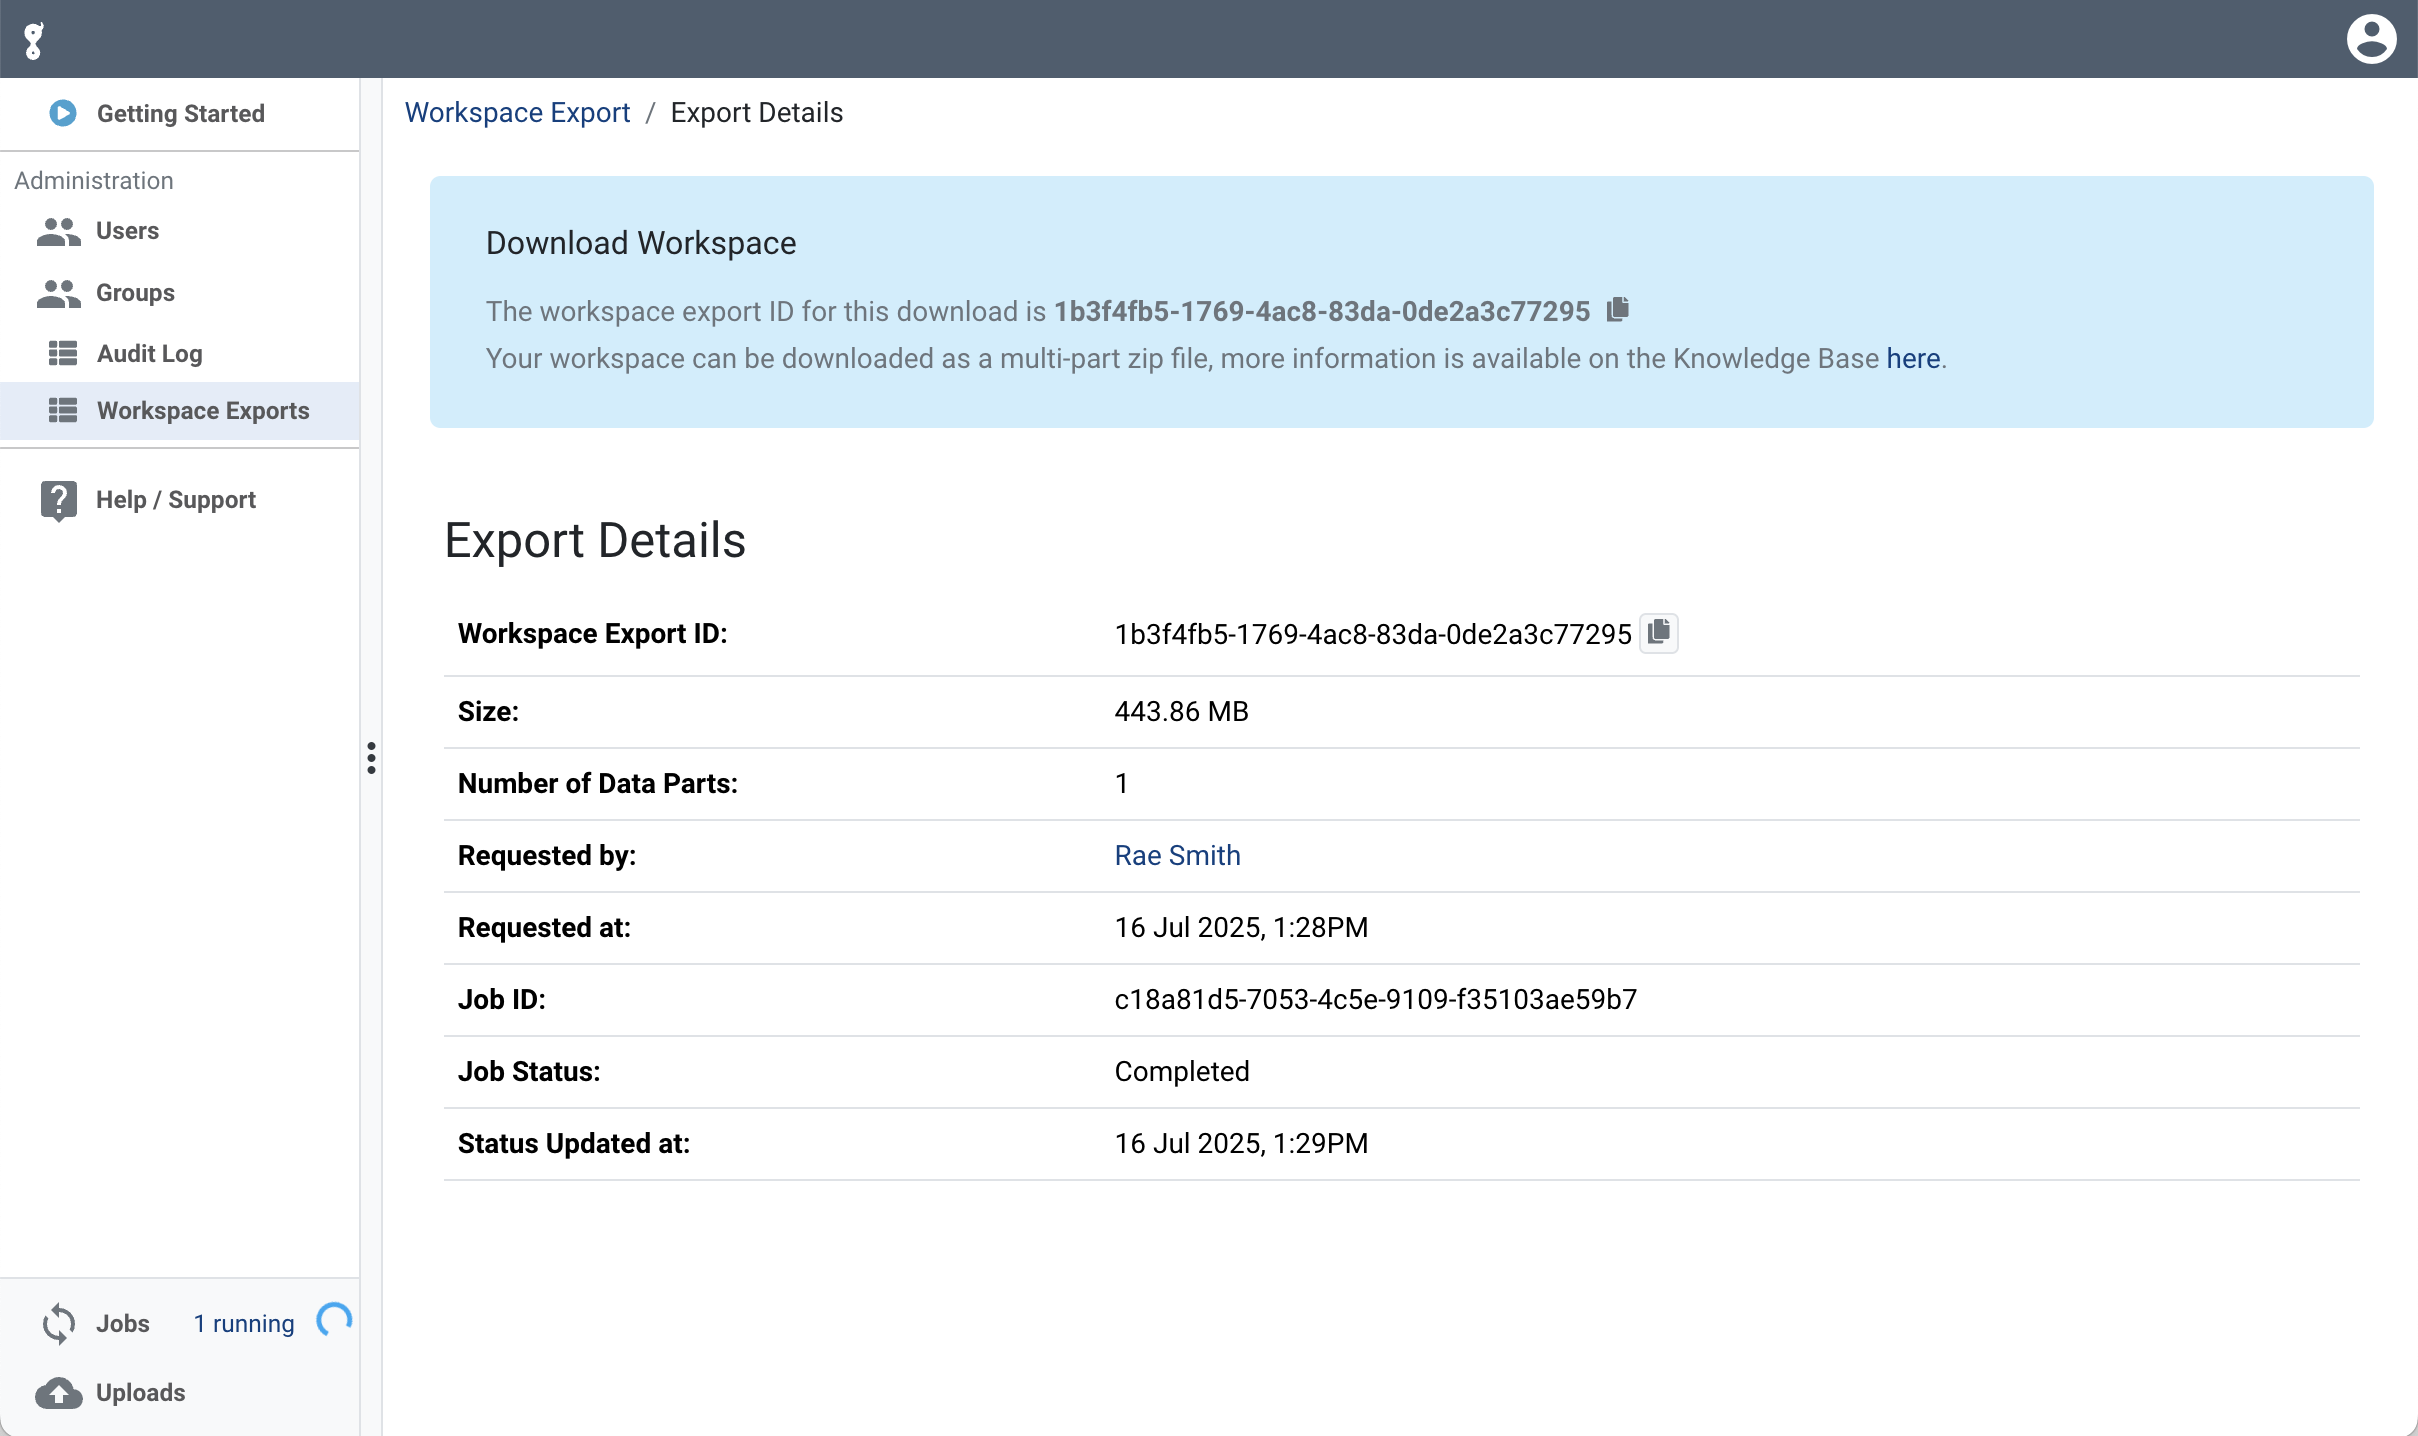Click the app logo in top bar
Image resolution: width=2418 pixels, height=1436 pixels.
34,40
